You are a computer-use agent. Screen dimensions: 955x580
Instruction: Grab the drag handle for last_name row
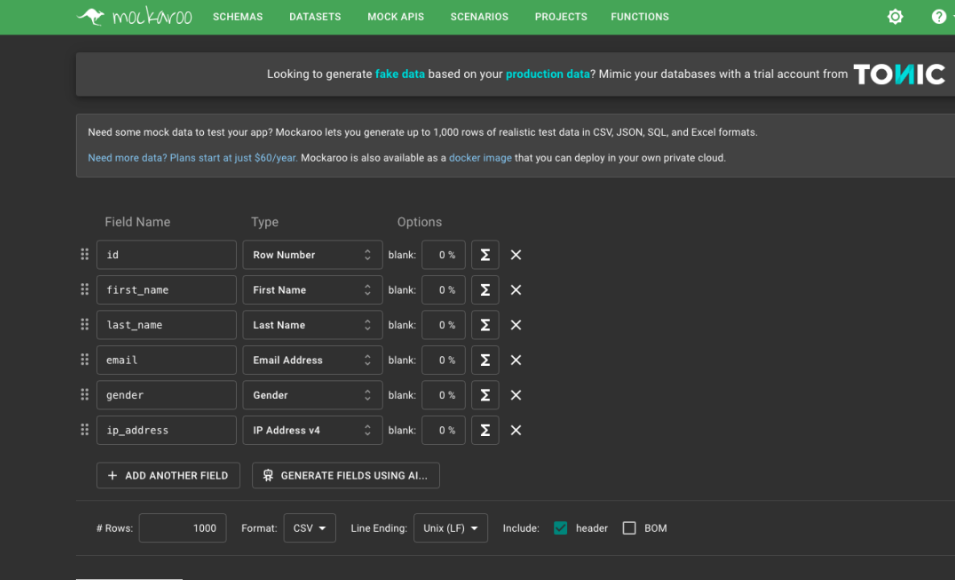[x=85, y=324]
